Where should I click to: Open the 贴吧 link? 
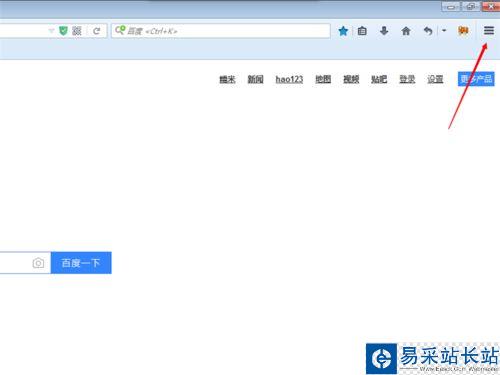[379, 79]
